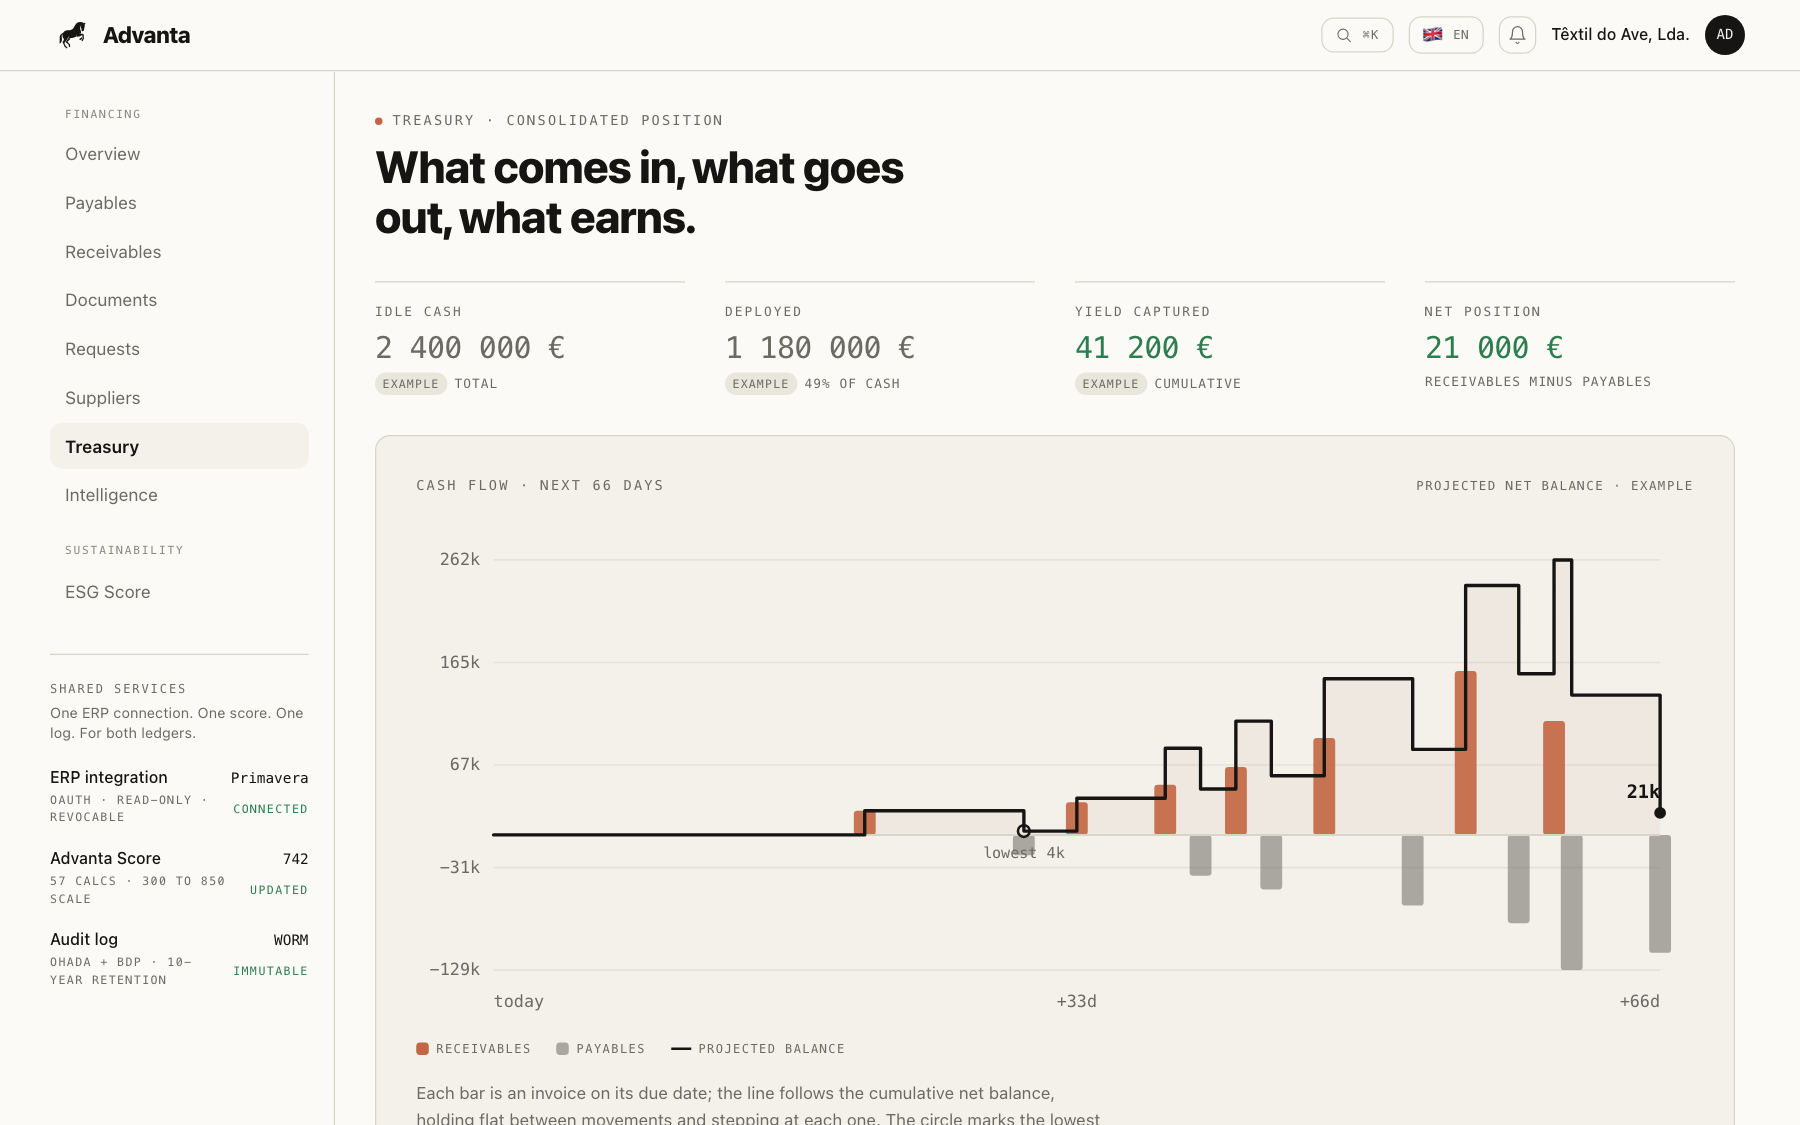The image size is (1800, 1125).
Task: Click the lowest balance circle marker
Action: 1024,831
